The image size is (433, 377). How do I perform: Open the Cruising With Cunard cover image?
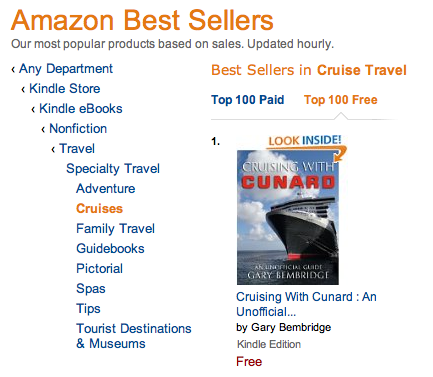pos(288,217)
